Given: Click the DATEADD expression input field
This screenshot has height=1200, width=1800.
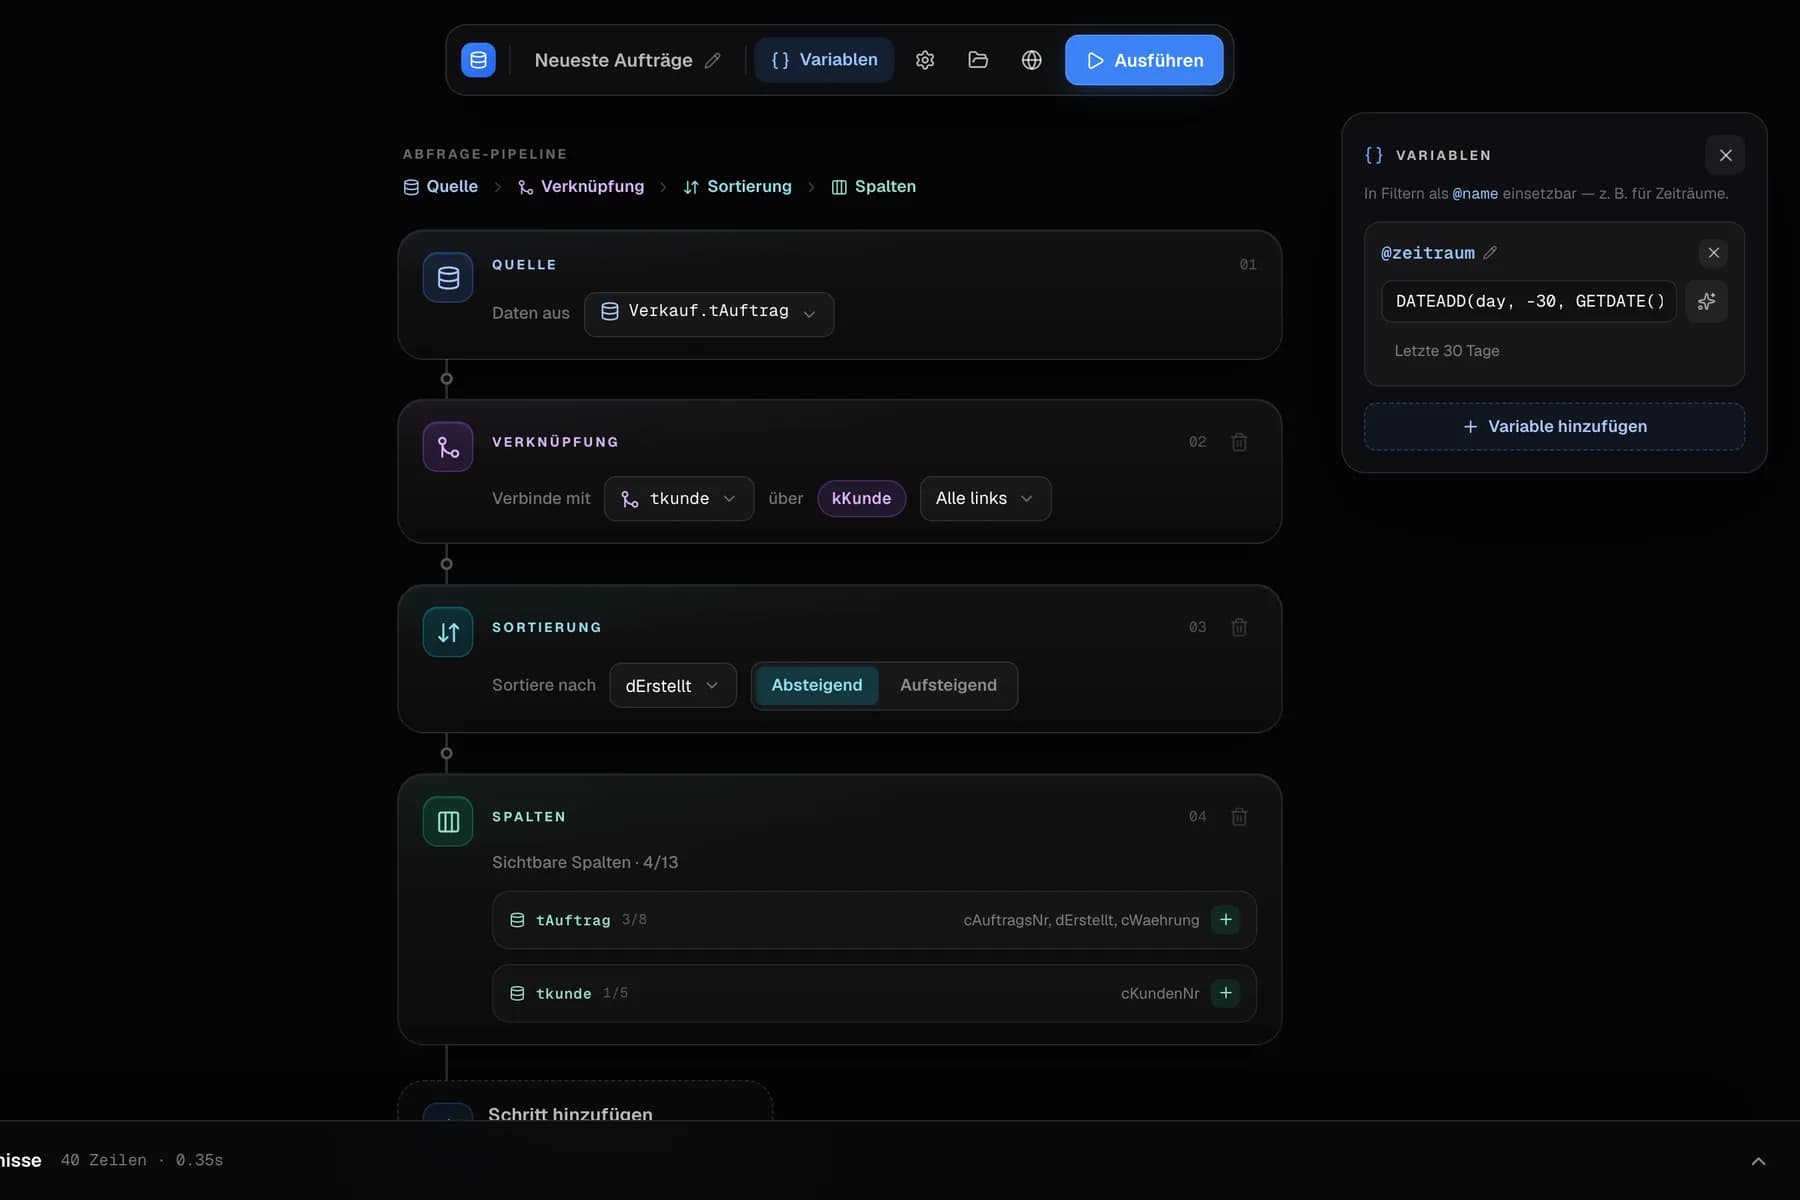Looking at the screenshot, I should coord(1529,301).
